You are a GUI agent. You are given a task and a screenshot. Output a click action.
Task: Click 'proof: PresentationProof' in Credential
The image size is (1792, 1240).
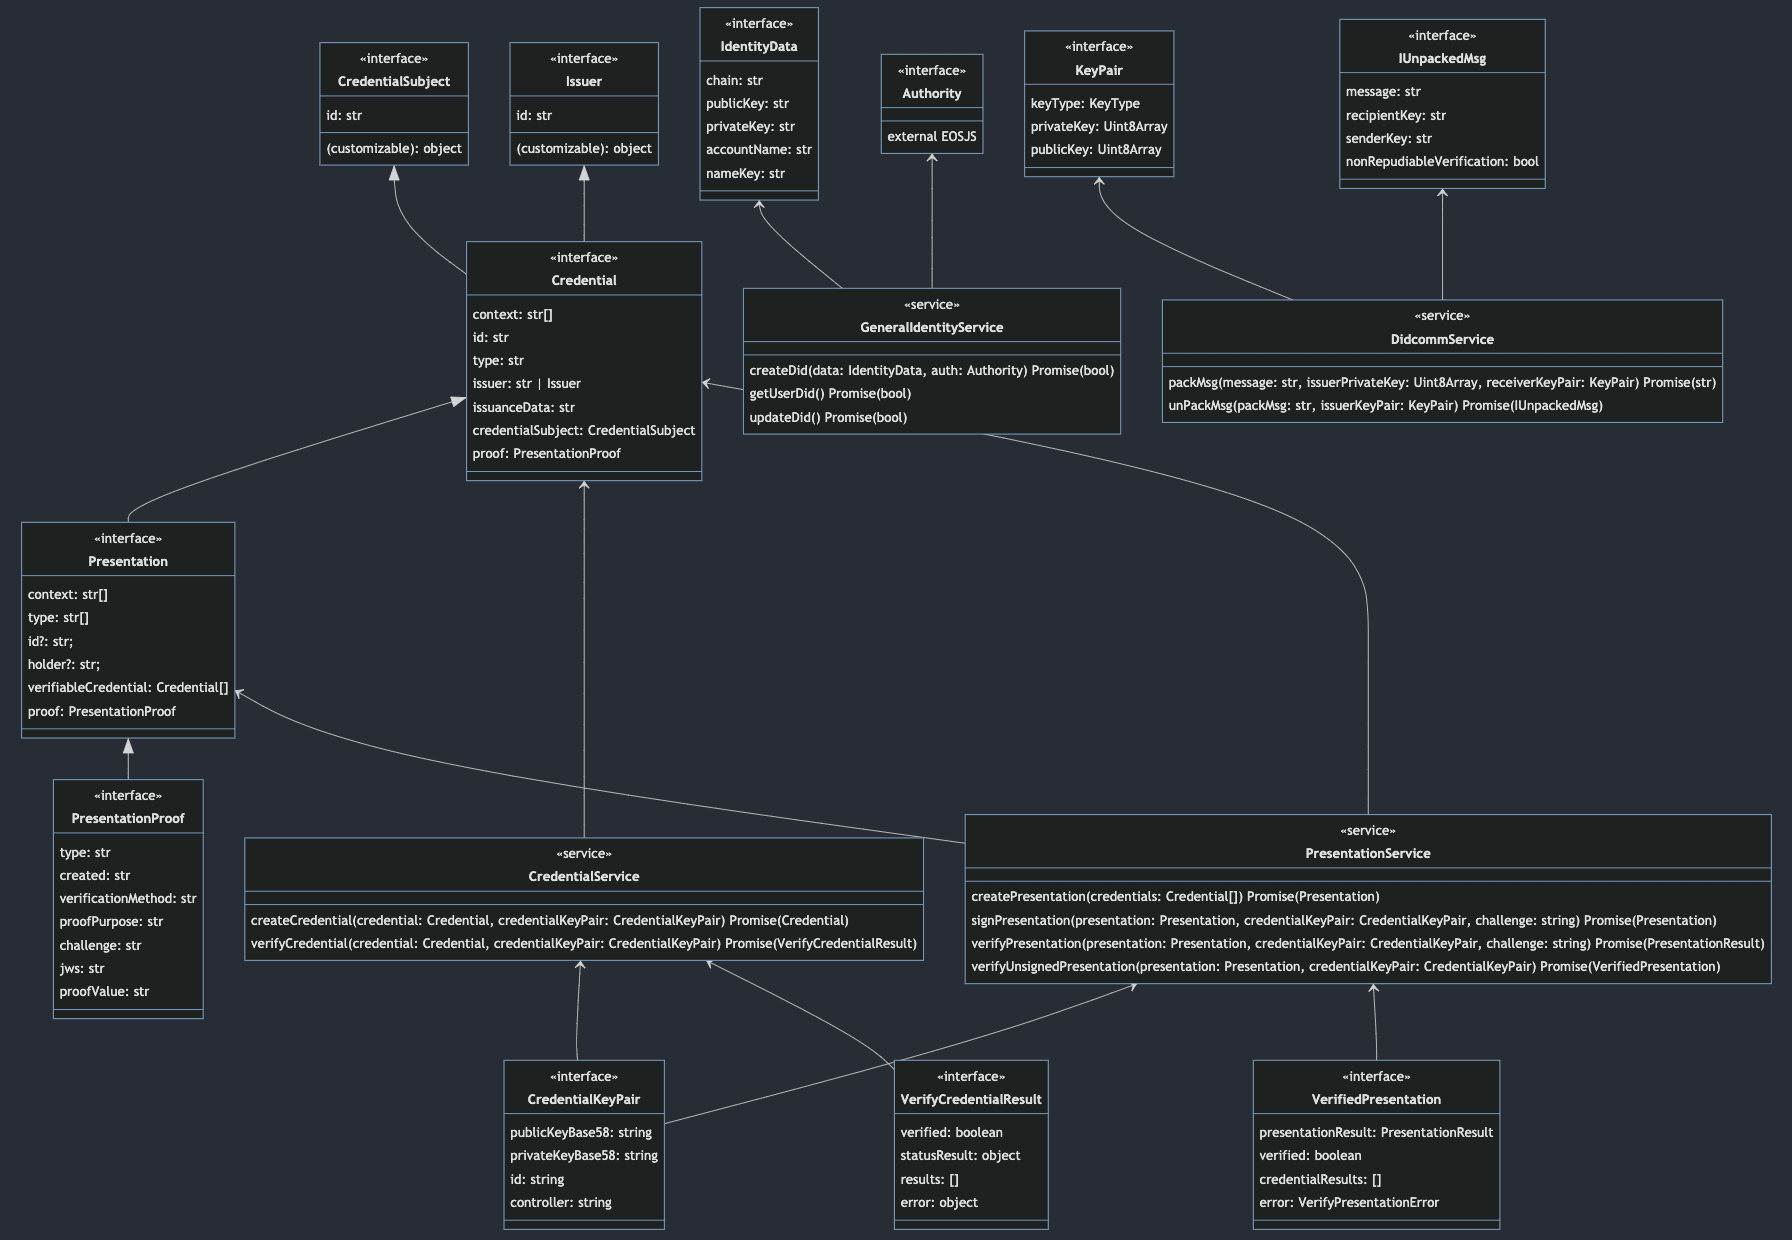[x=547, y=454]
